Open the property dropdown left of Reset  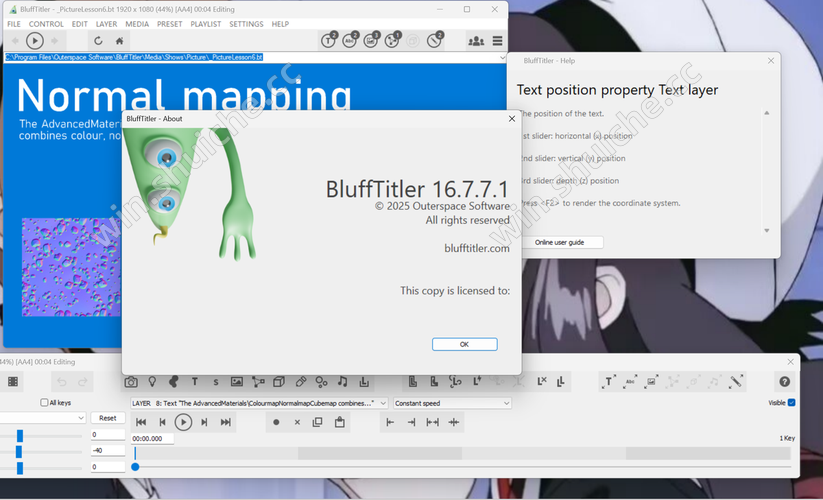click(x=42, y=418)
